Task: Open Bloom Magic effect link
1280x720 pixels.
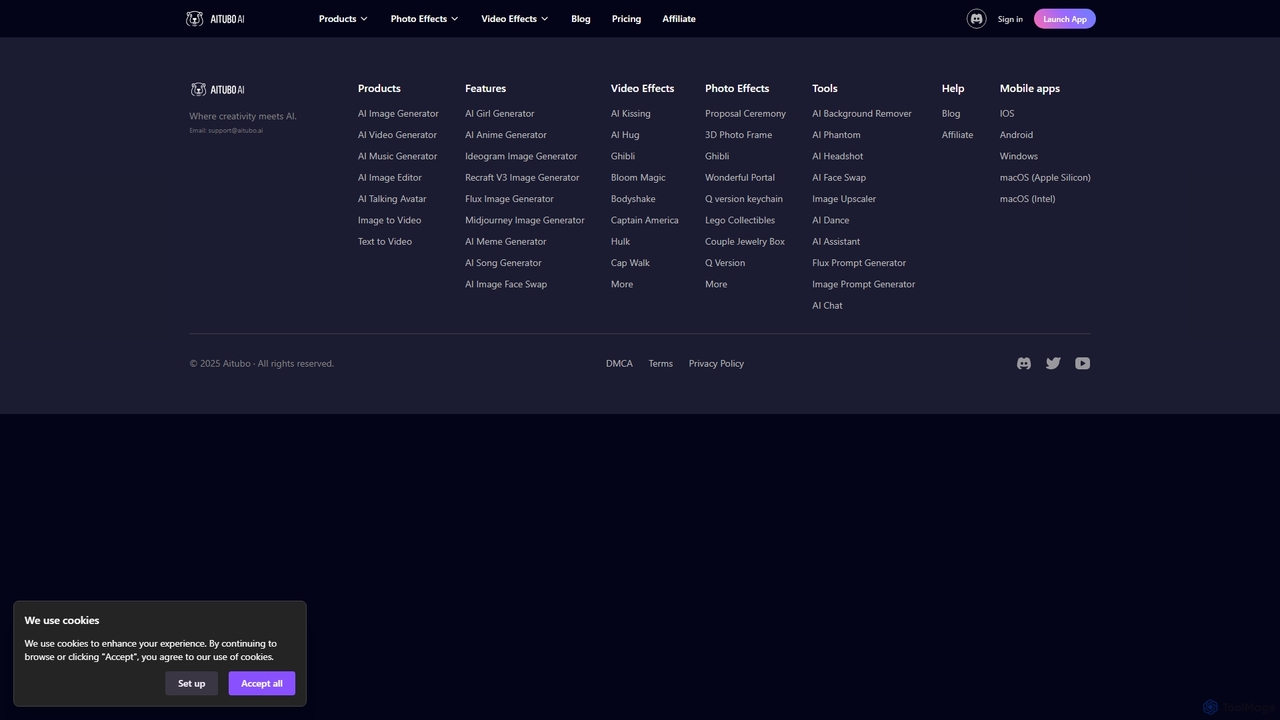Action: click(638, 178)
